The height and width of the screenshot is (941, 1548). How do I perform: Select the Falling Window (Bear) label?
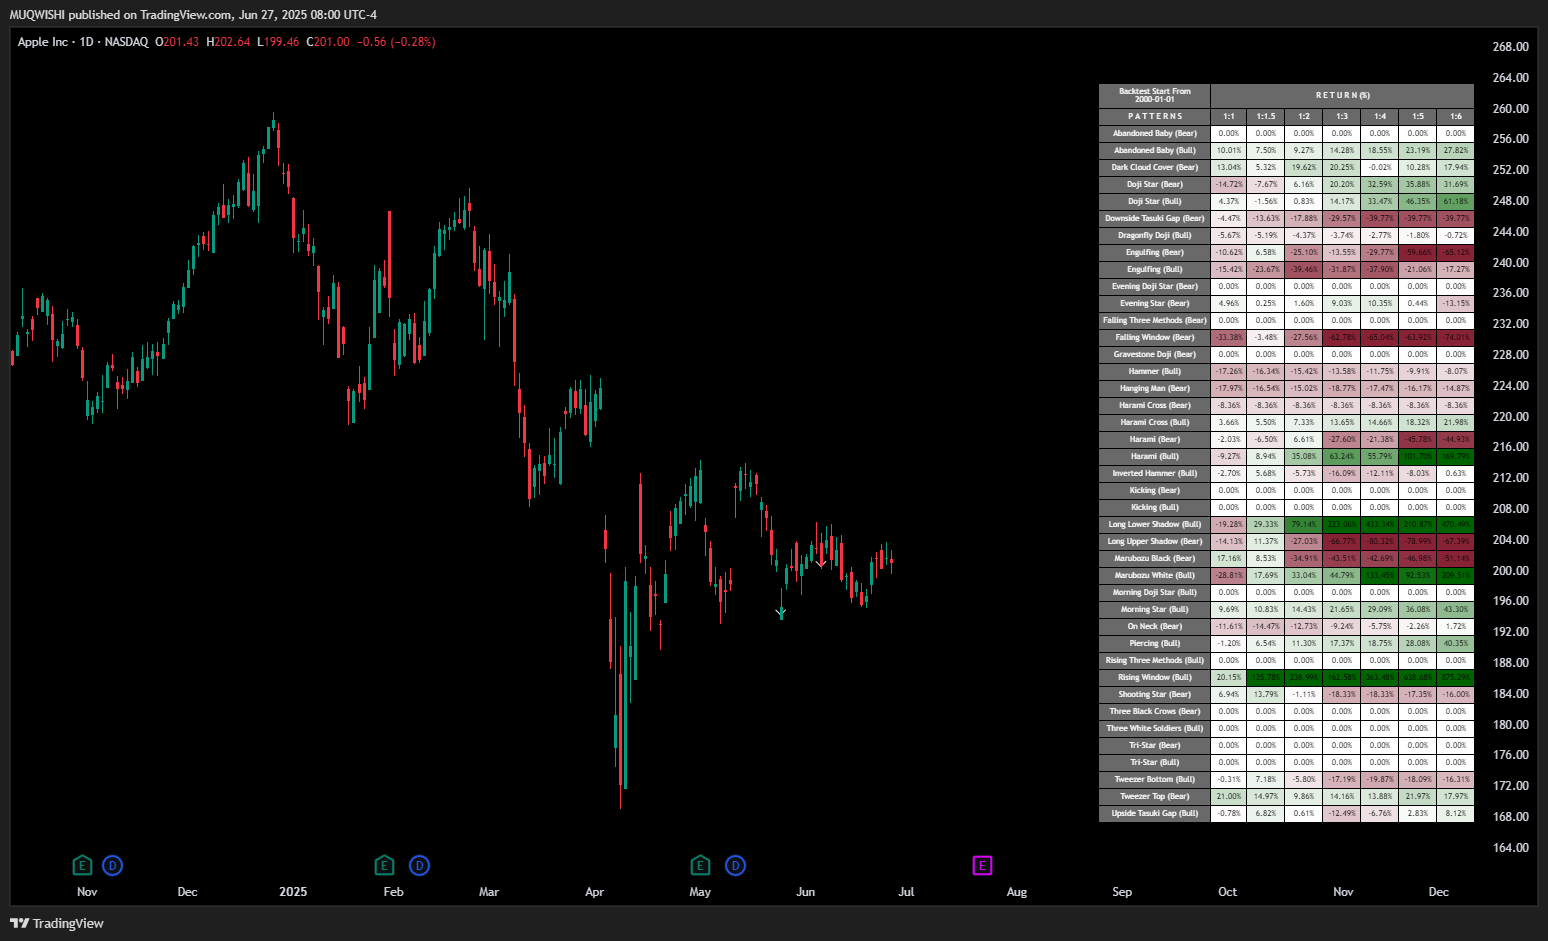[x=1155, y=338]
